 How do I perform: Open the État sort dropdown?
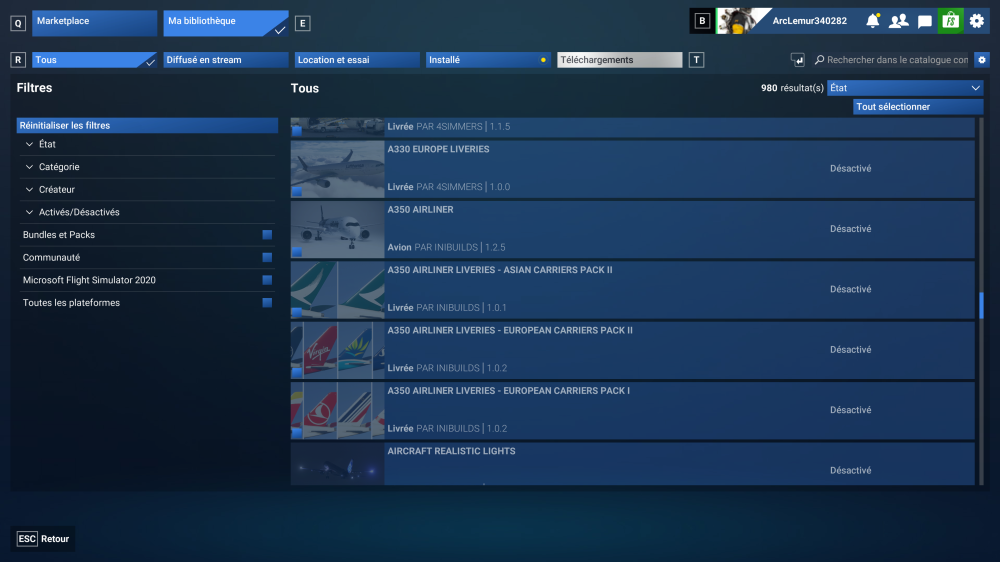905,88
